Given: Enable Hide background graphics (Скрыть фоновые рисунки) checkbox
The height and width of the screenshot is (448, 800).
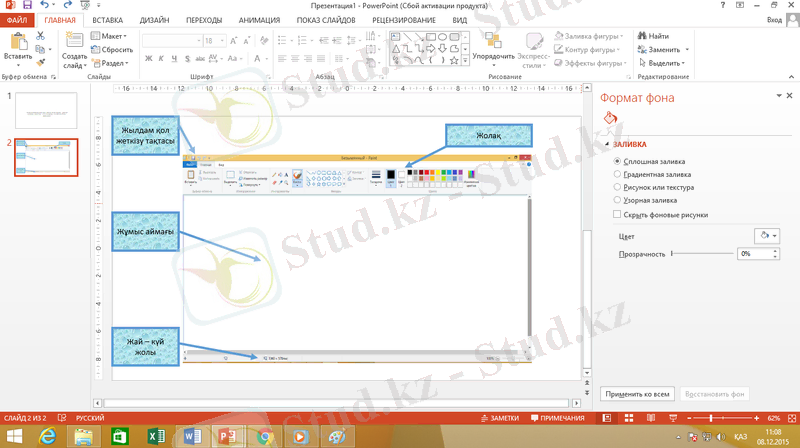Looking at the screenshot, I should (617, 214).
